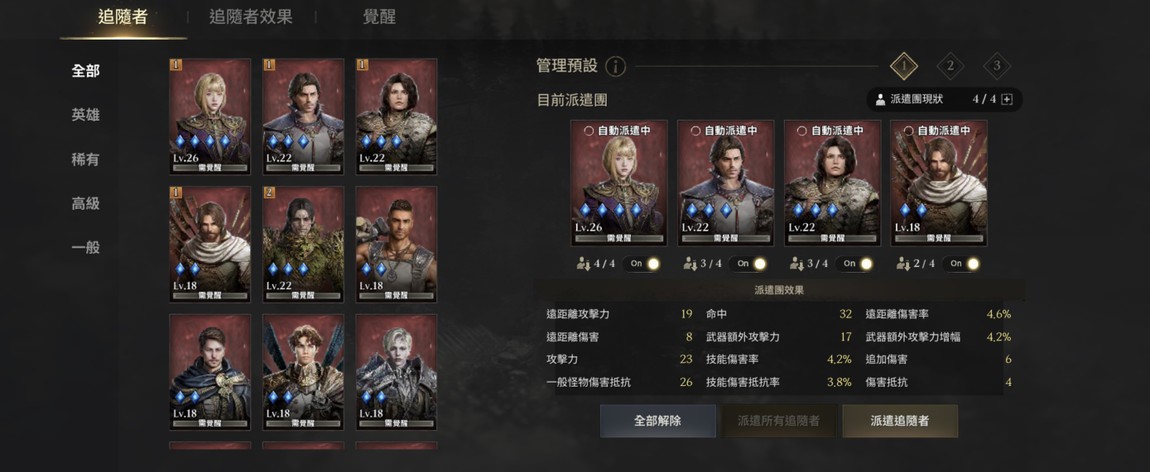Viewport: 1150px width, 472px height.
Task: Click the first 3/4 follower slot icon
Action: (690, 264)
